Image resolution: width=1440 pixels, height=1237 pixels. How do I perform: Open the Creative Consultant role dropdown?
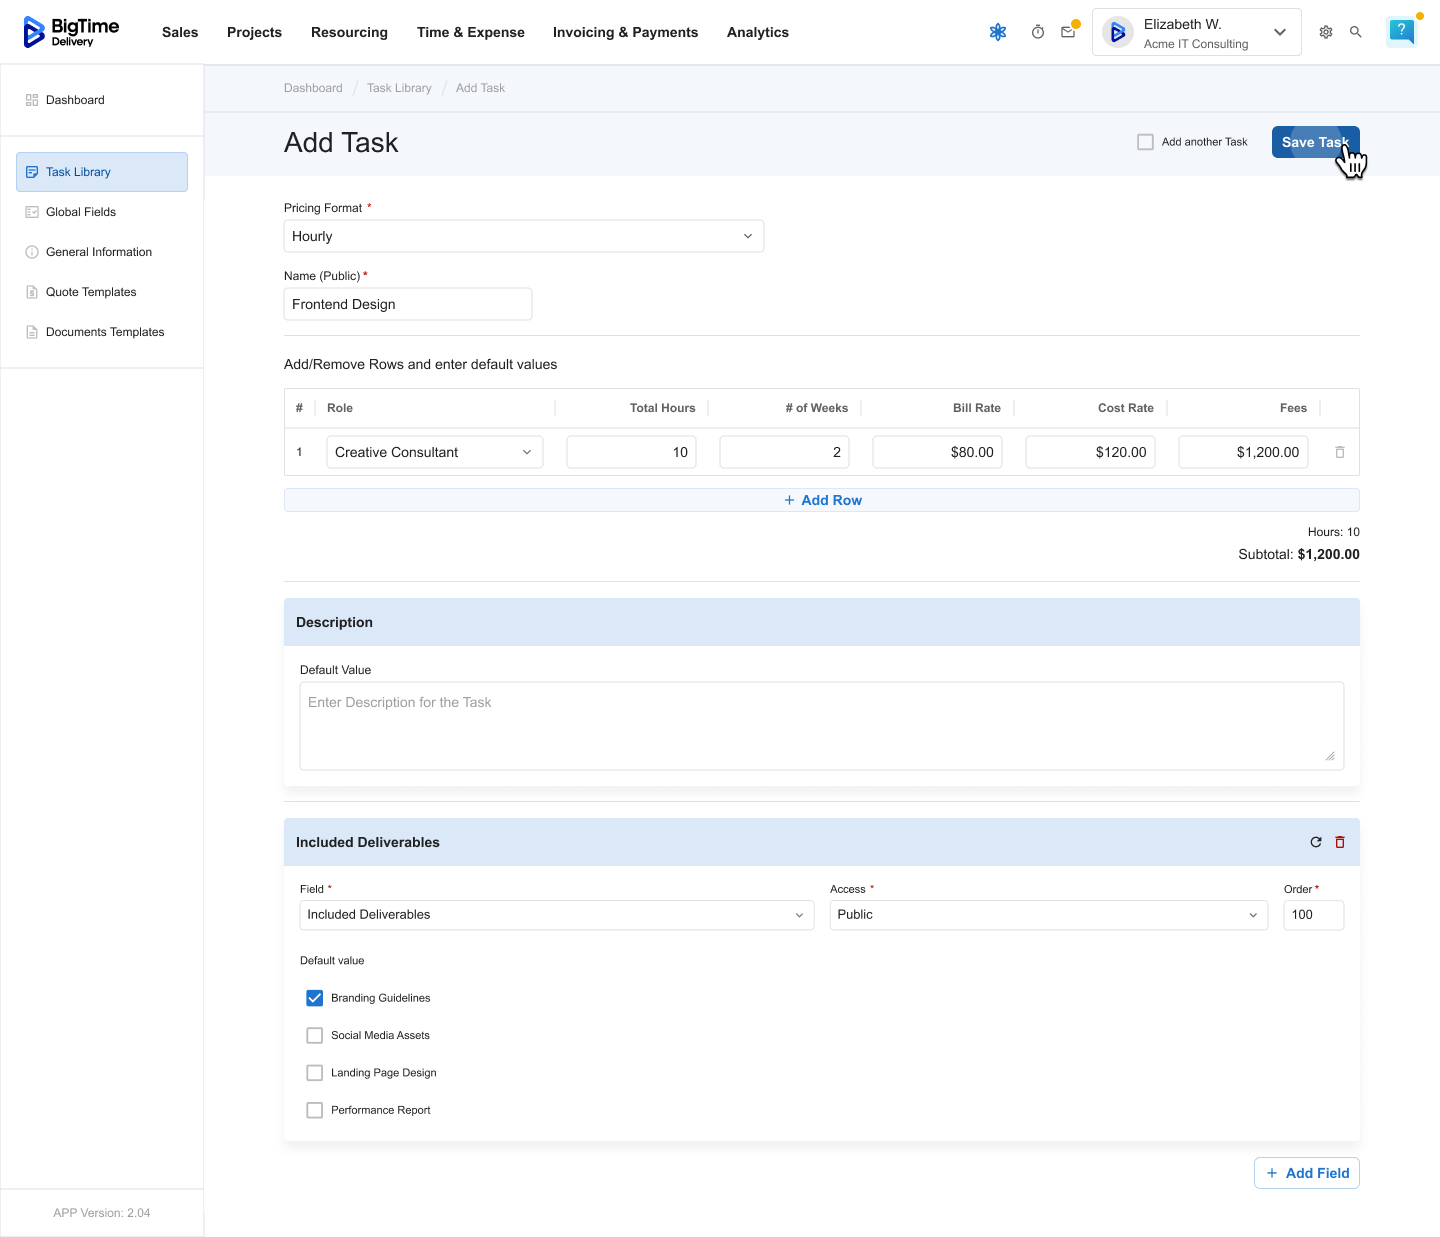(434, 452)
